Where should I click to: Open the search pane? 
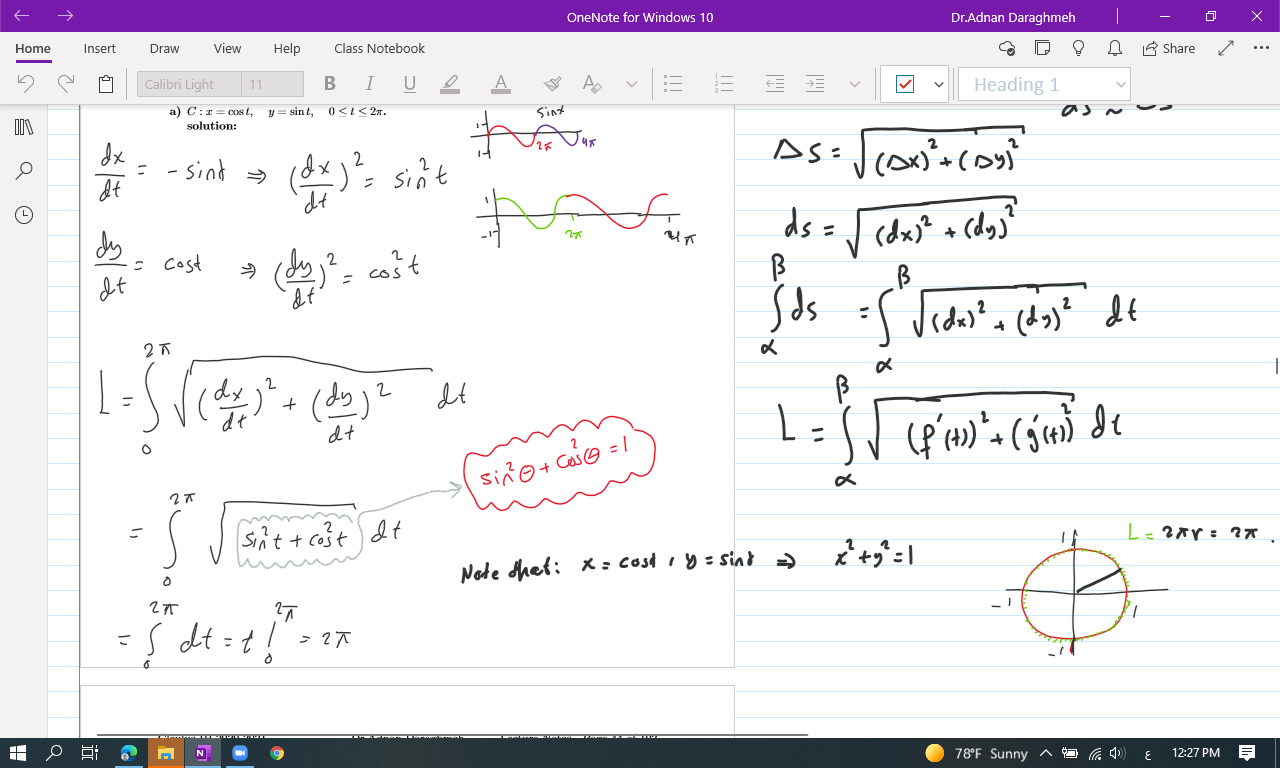click(24, 171)
